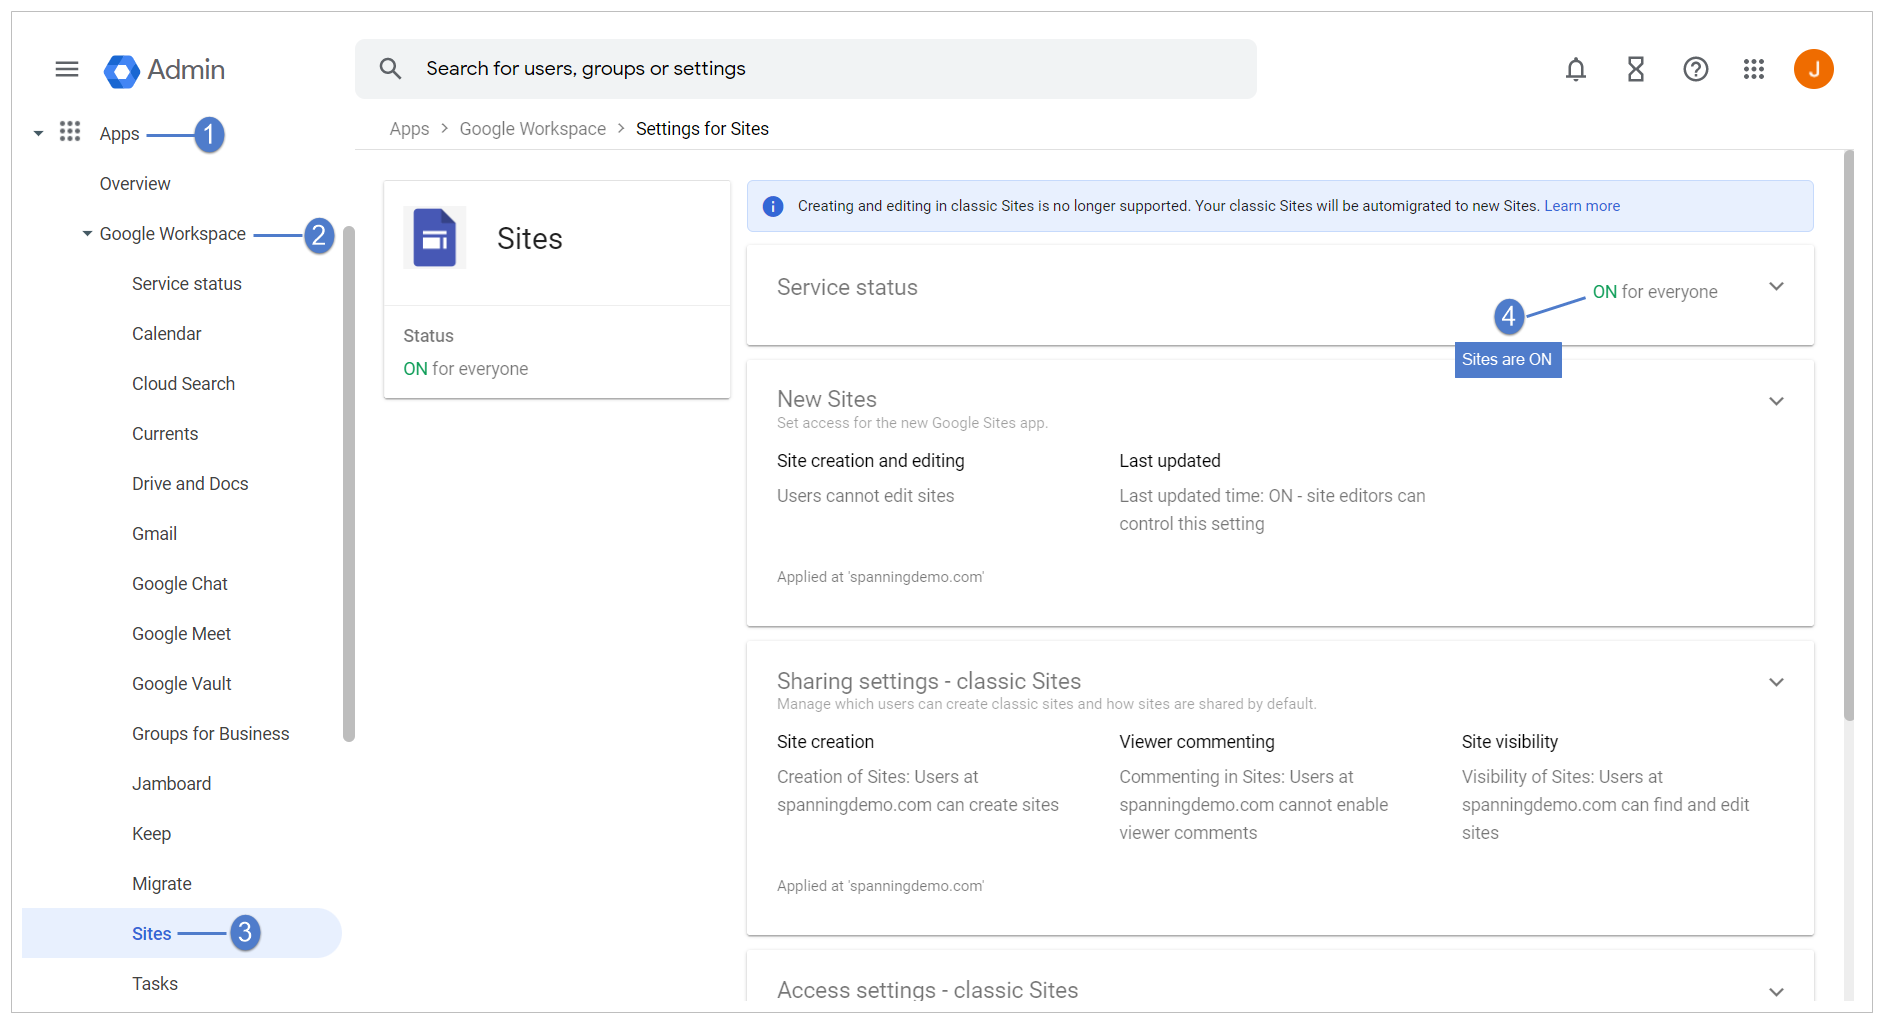This screenshot has height=1031, width=1898.
Task: Click the search for users field
Action: click(806, 69)
